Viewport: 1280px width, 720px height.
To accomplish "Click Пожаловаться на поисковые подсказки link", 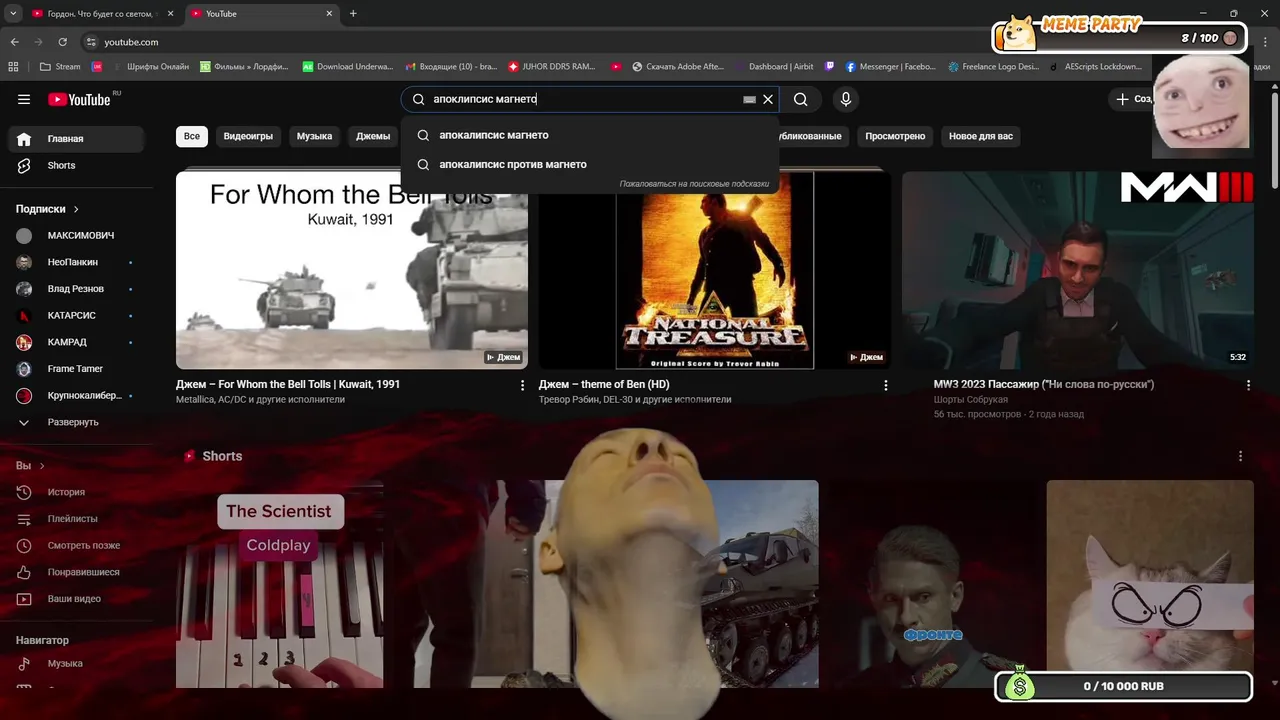I will (x=694, y=184).
